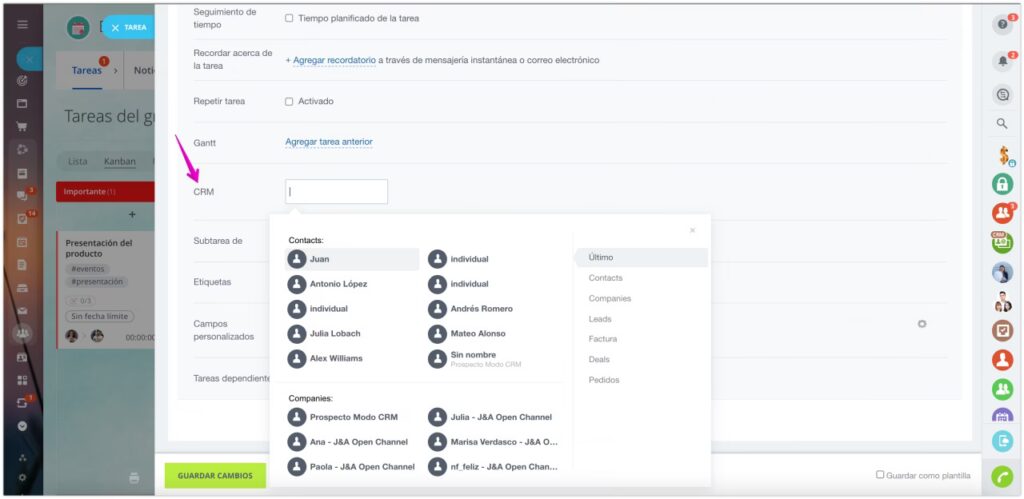
Task: Check Guardar como plantilla option
Action: (880, 475)
